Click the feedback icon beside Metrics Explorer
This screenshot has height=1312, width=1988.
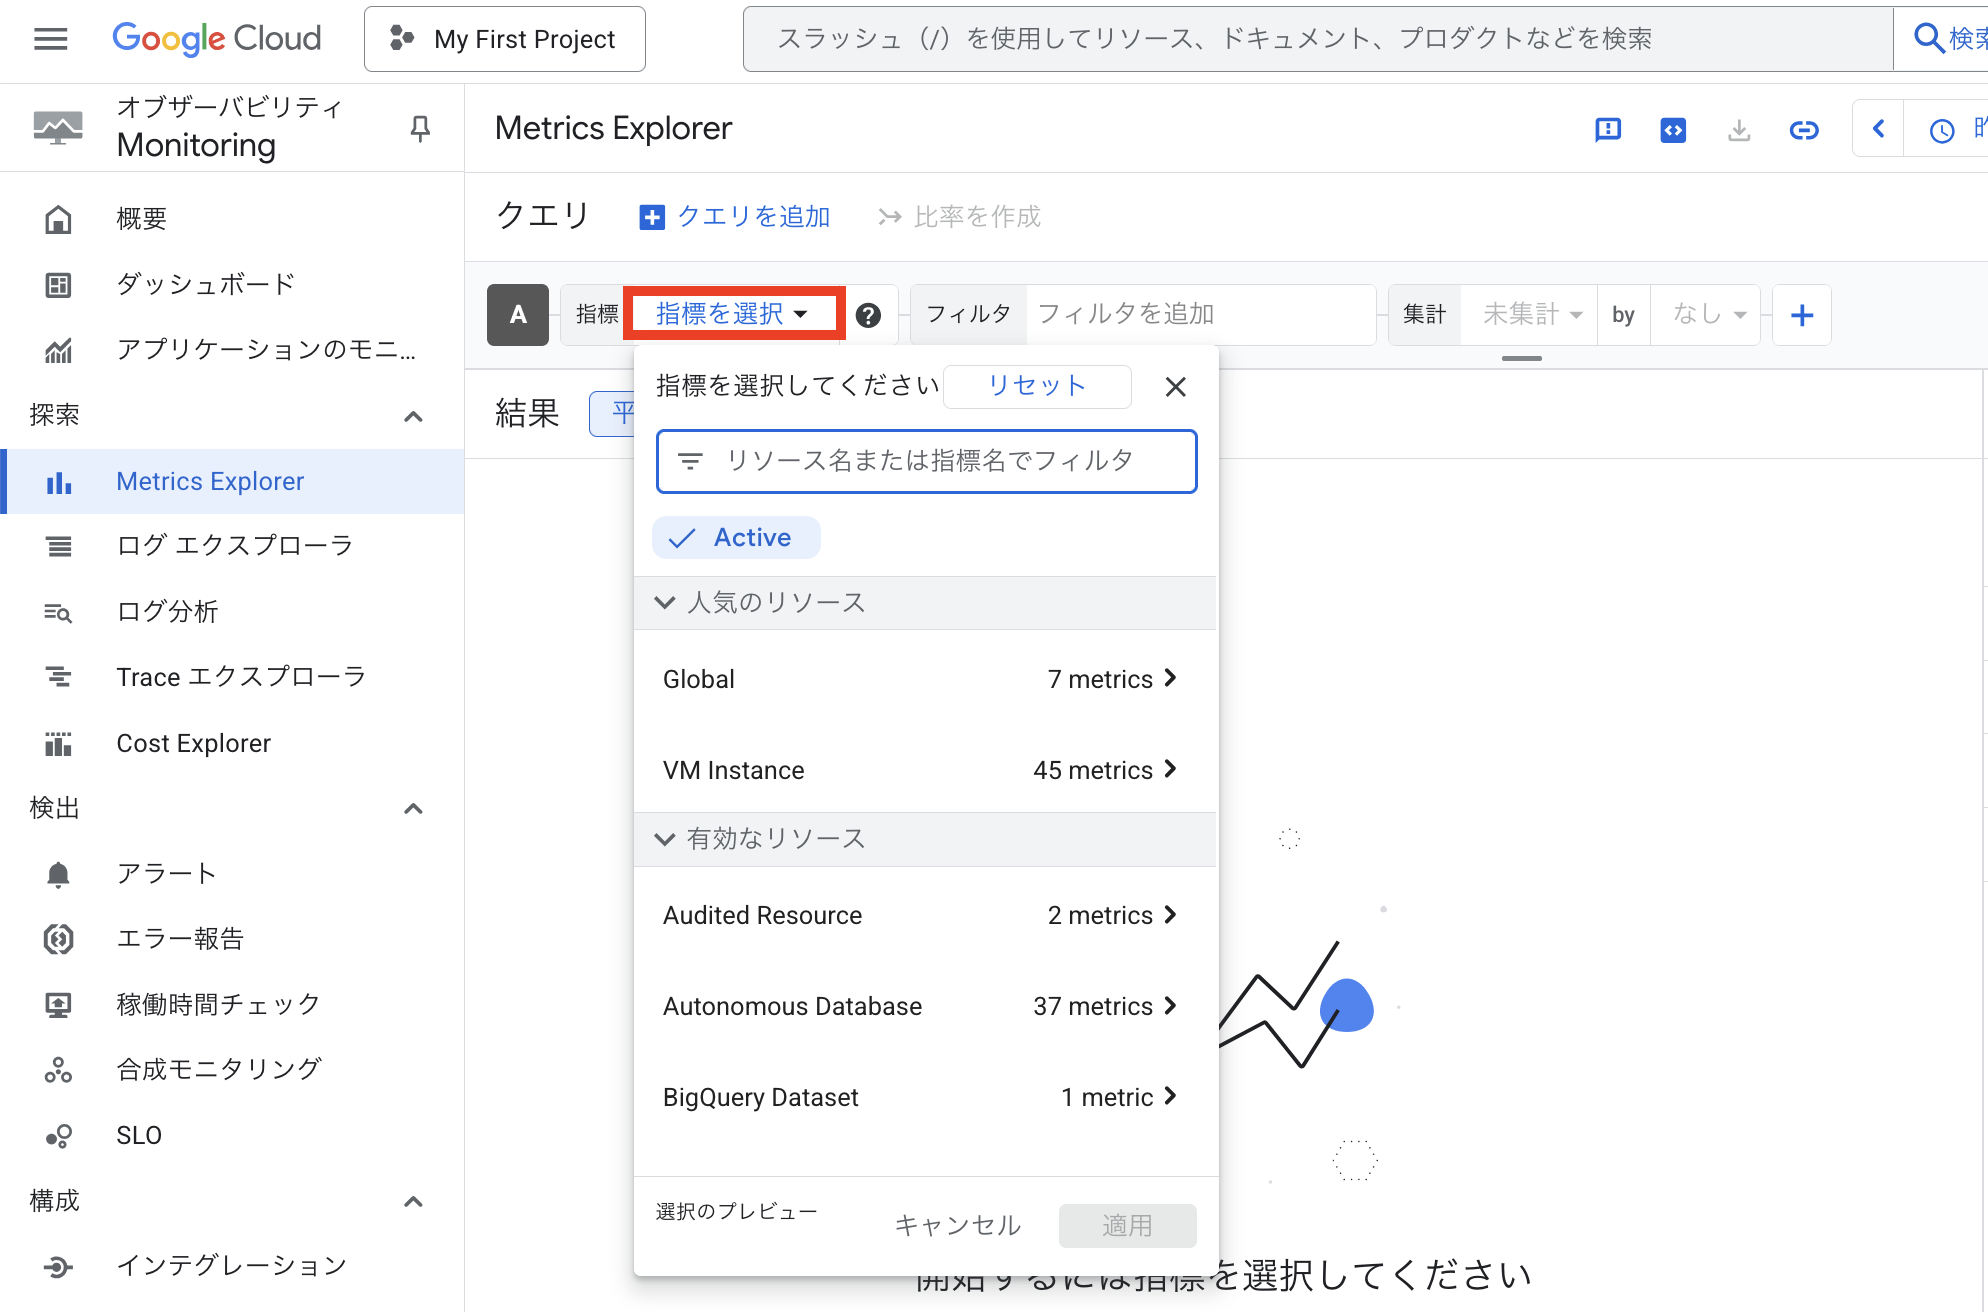pos(1607,129)
